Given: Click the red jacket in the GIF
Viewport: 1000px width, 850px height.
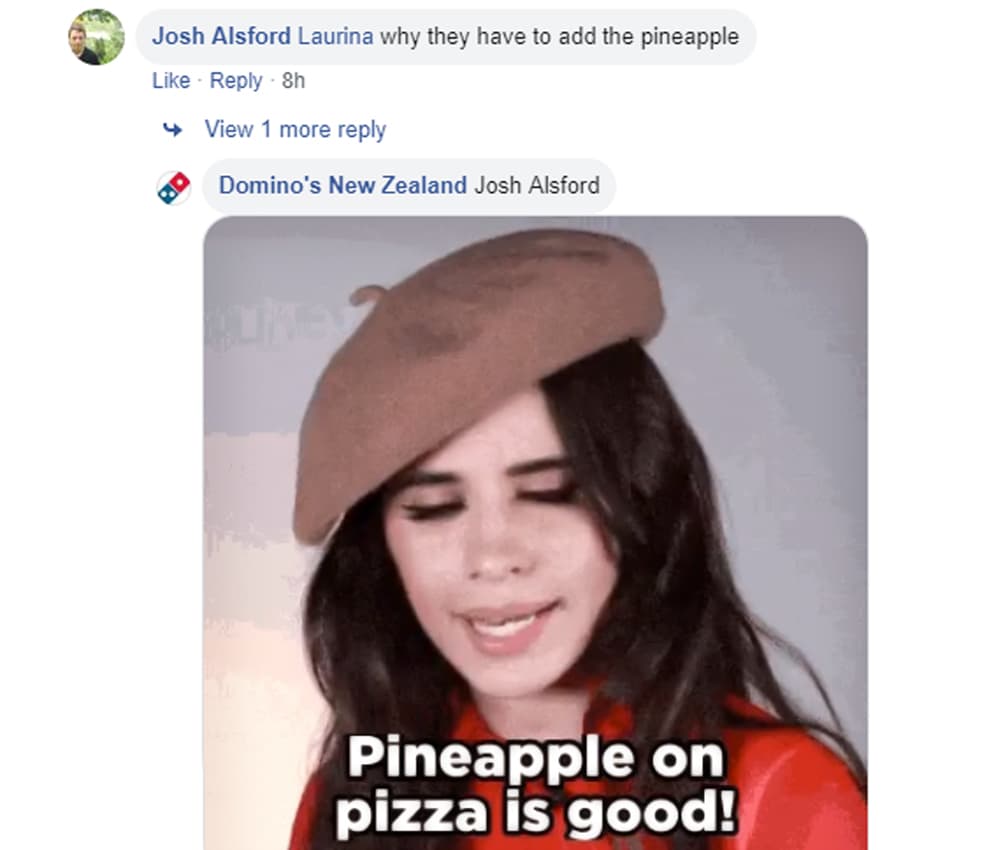Looking at the screenshot, I should pyautogui.click(x=784, y=784).
